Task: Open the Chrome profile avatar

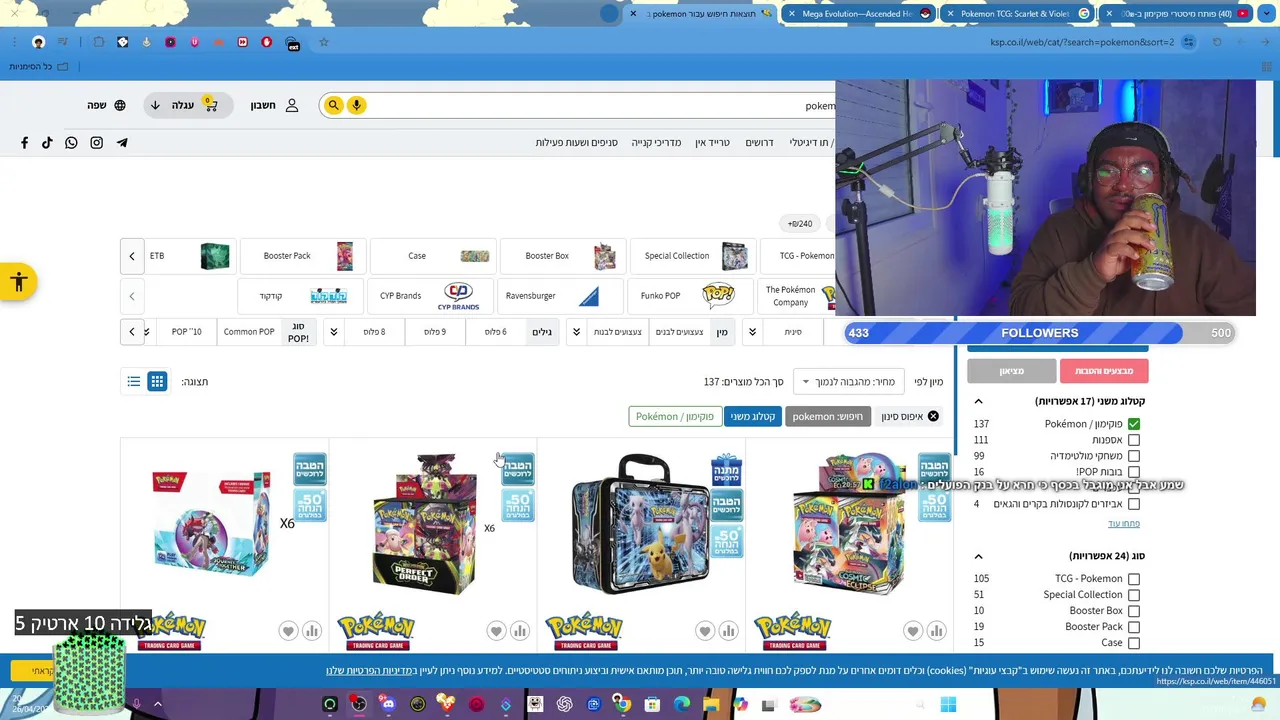Action: coord(38,42)
